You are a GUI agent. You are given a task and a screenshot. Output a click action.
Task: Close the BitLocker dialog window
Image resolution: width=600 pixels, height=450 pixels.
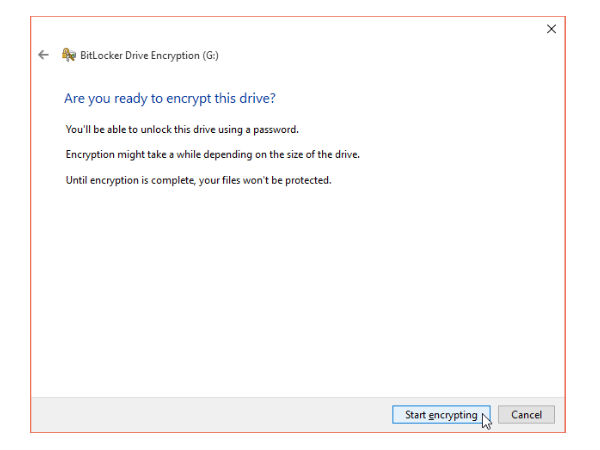[551, 29]
